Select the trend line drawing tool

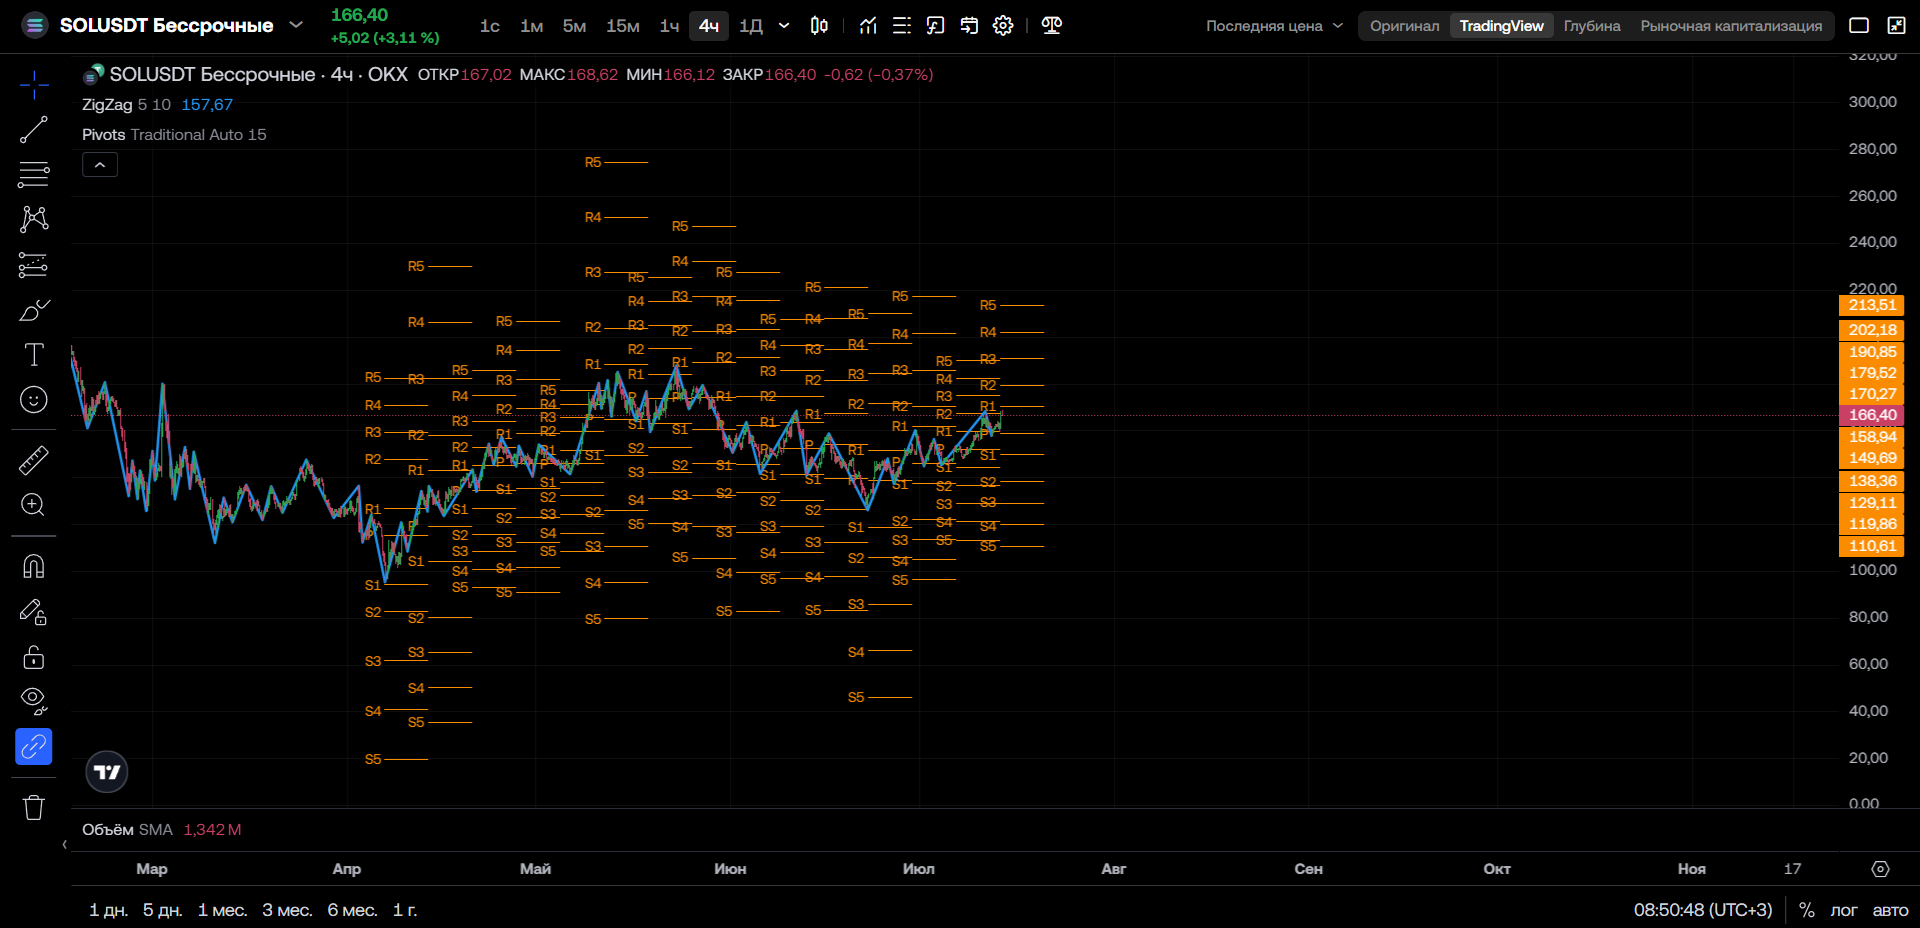click(34, 130)
